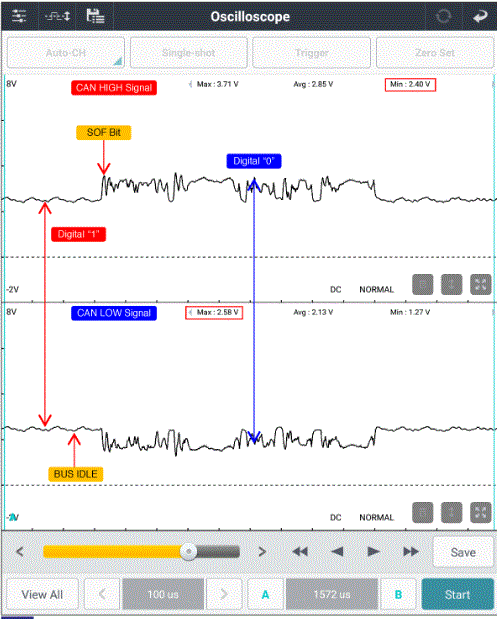Click the upper channel first gray settings icon

click(x=423, y=285)
